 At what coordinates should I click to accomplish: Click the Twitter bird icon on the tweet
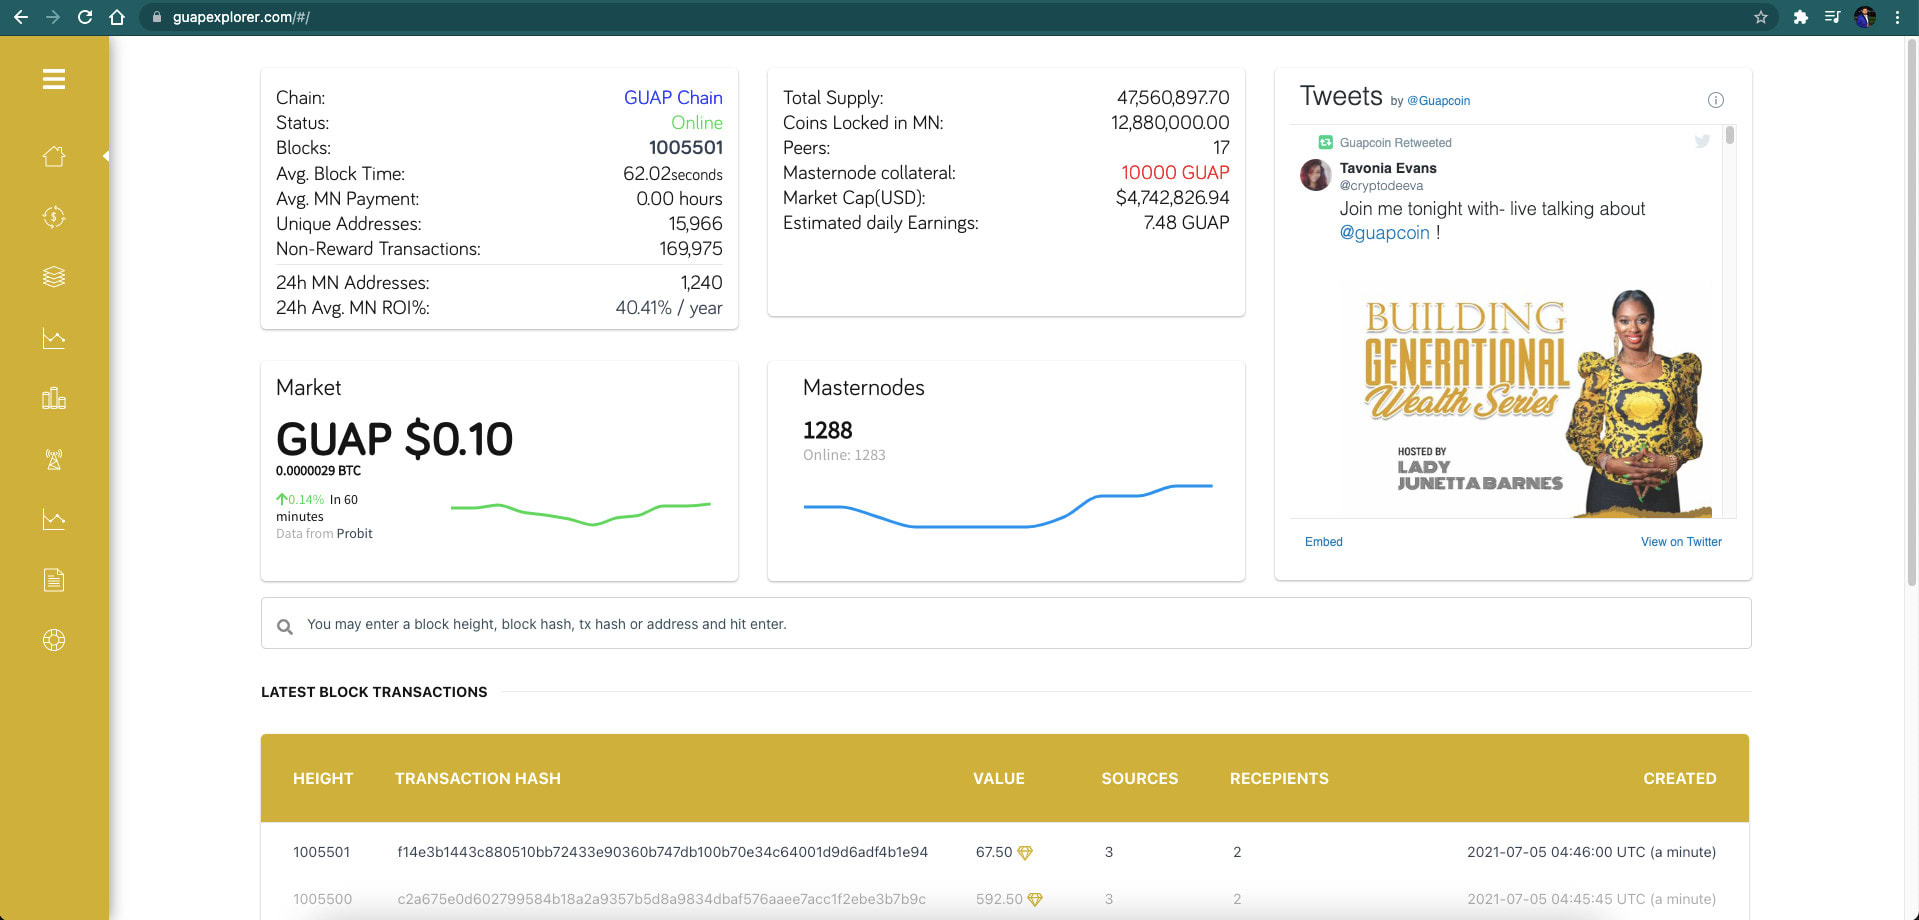[x=1702, y=141]
